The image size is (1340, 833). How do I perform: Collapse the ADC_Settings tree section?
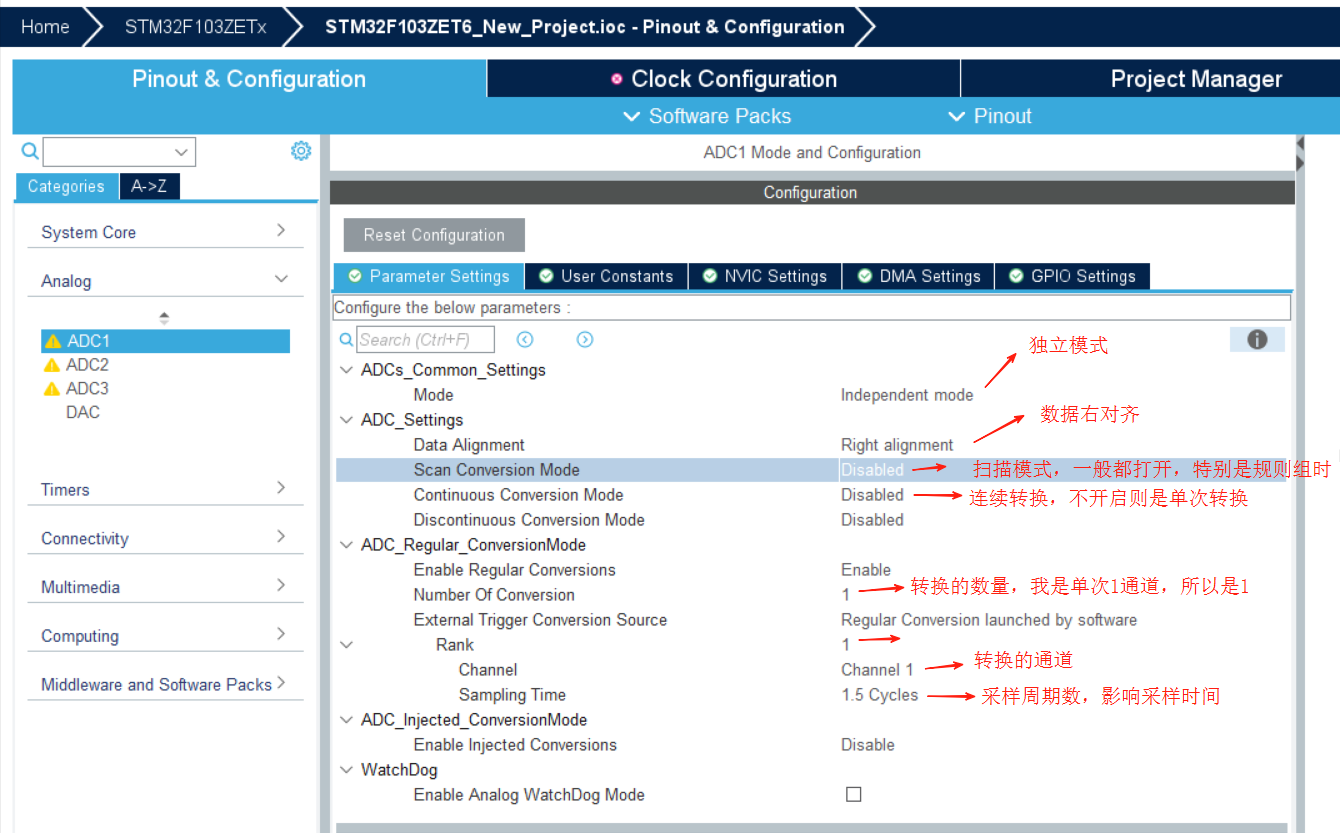345,419
